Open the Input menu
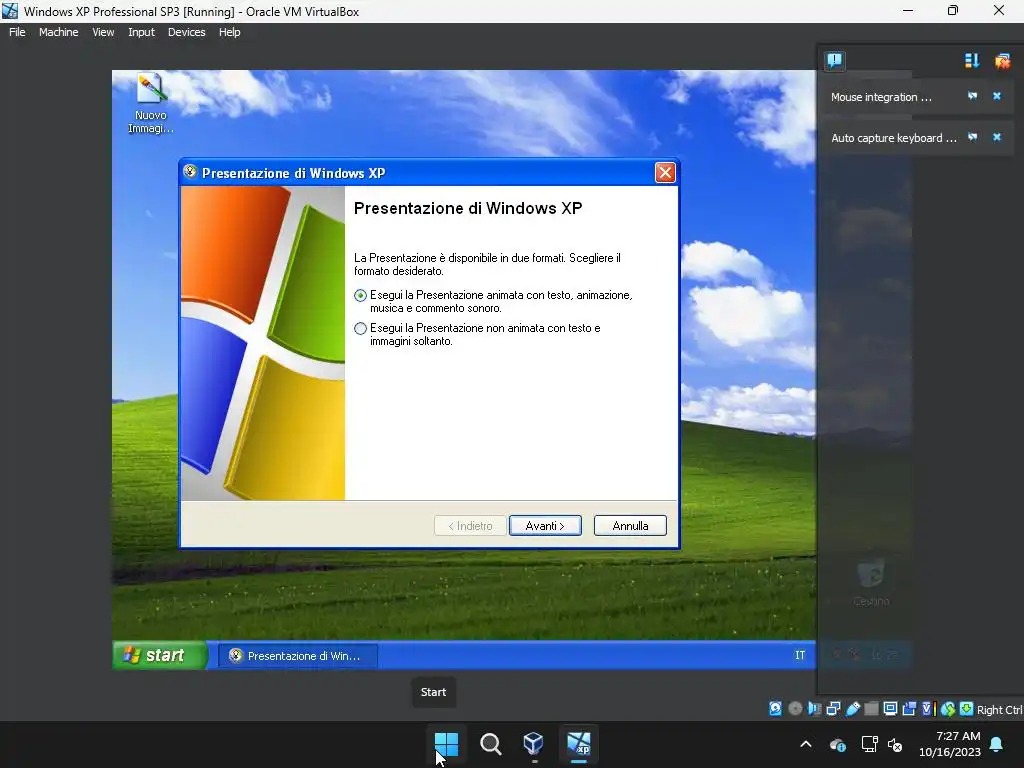The height and width of the screenshot is (768, 1024). [141, 32]
